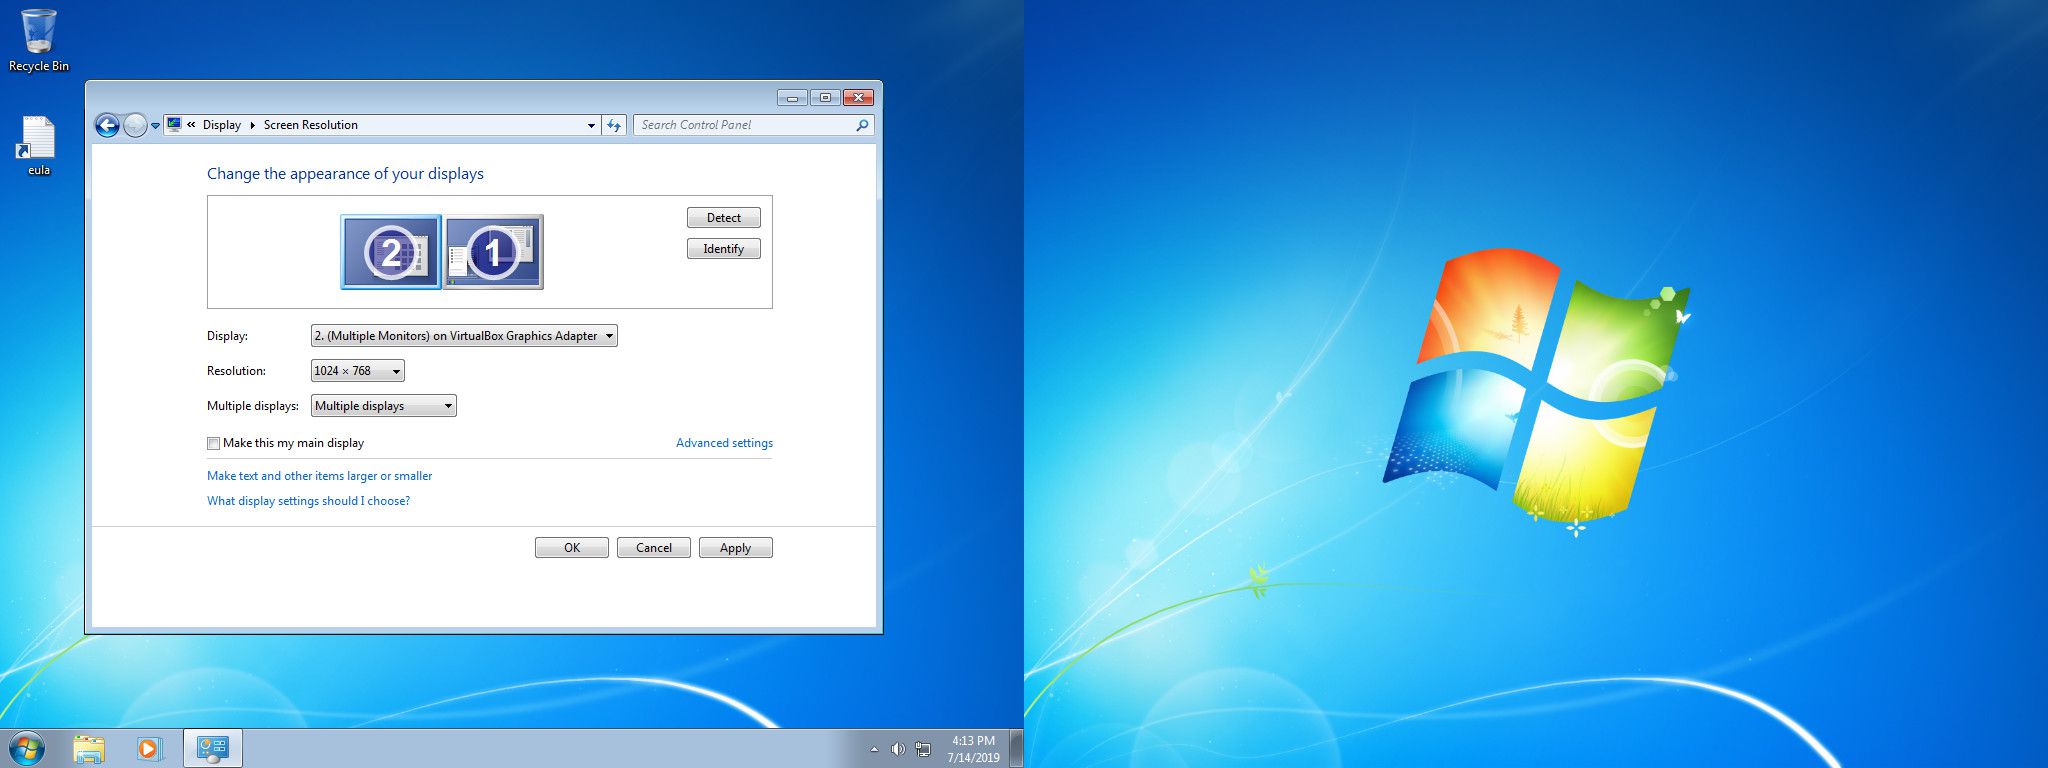This screenshot has width=2048, height=768.
Task: Launch Windows Media Player from taskbar
Action: [x=149, y=748]
